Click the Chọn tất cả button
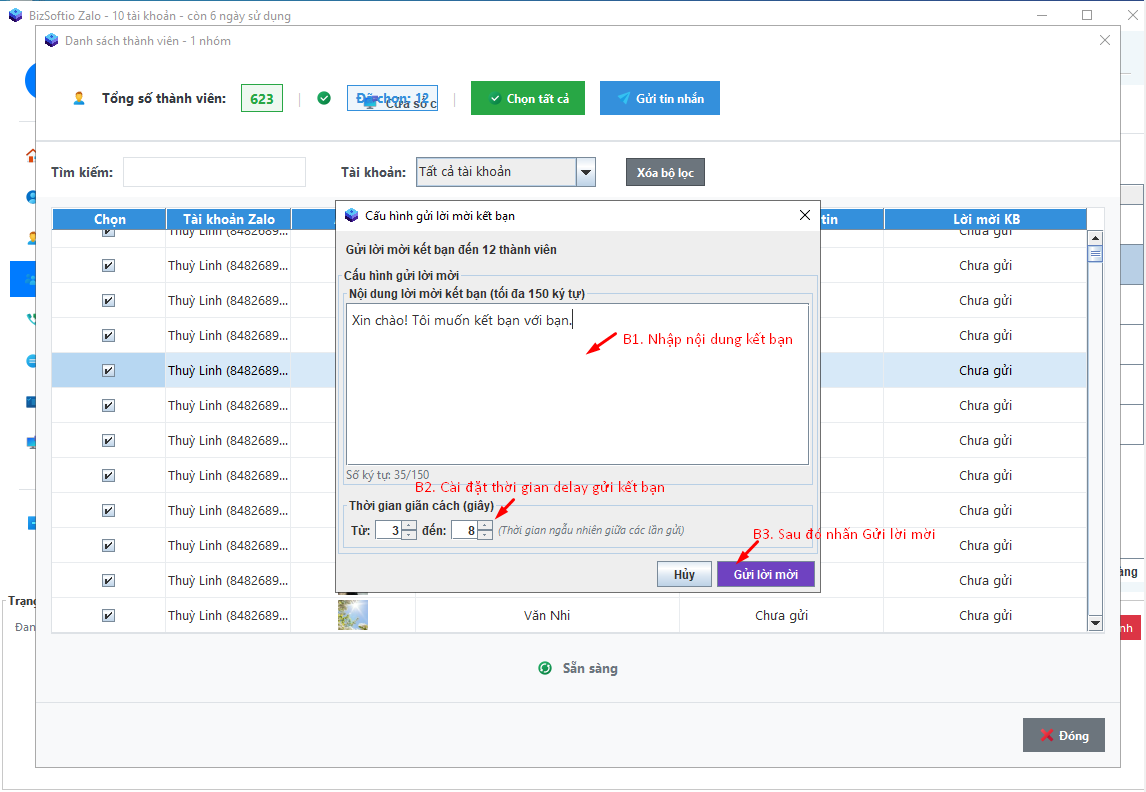Viewport: 1146px width, 792px height. coord(528,98)
